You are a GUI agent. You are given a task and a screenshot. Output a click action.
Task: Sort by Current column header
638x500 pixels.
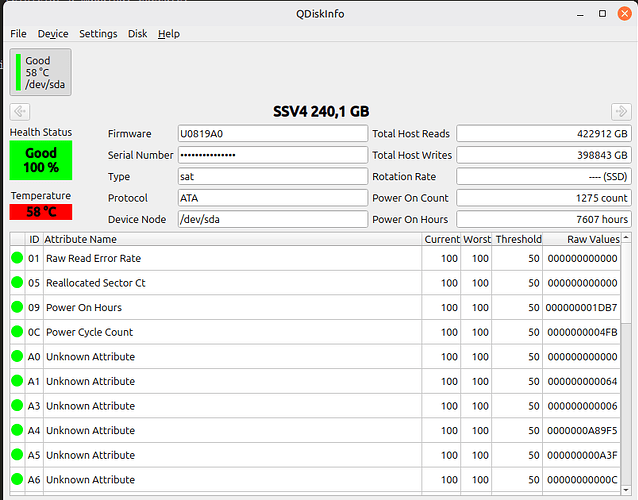tap(441, 239)
